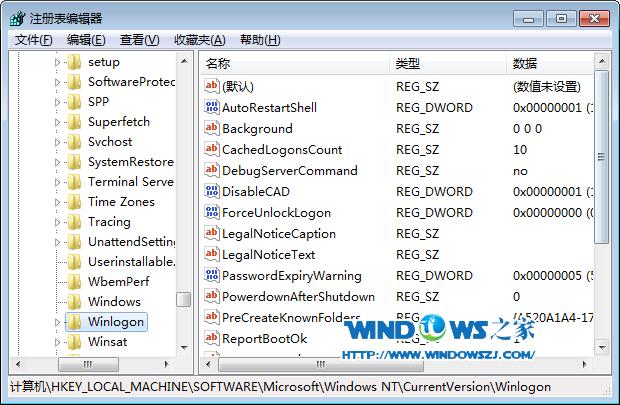This screenshot has height=405, width=620.
Task: Click value list scroll up arrow
Action: point(602,61)
